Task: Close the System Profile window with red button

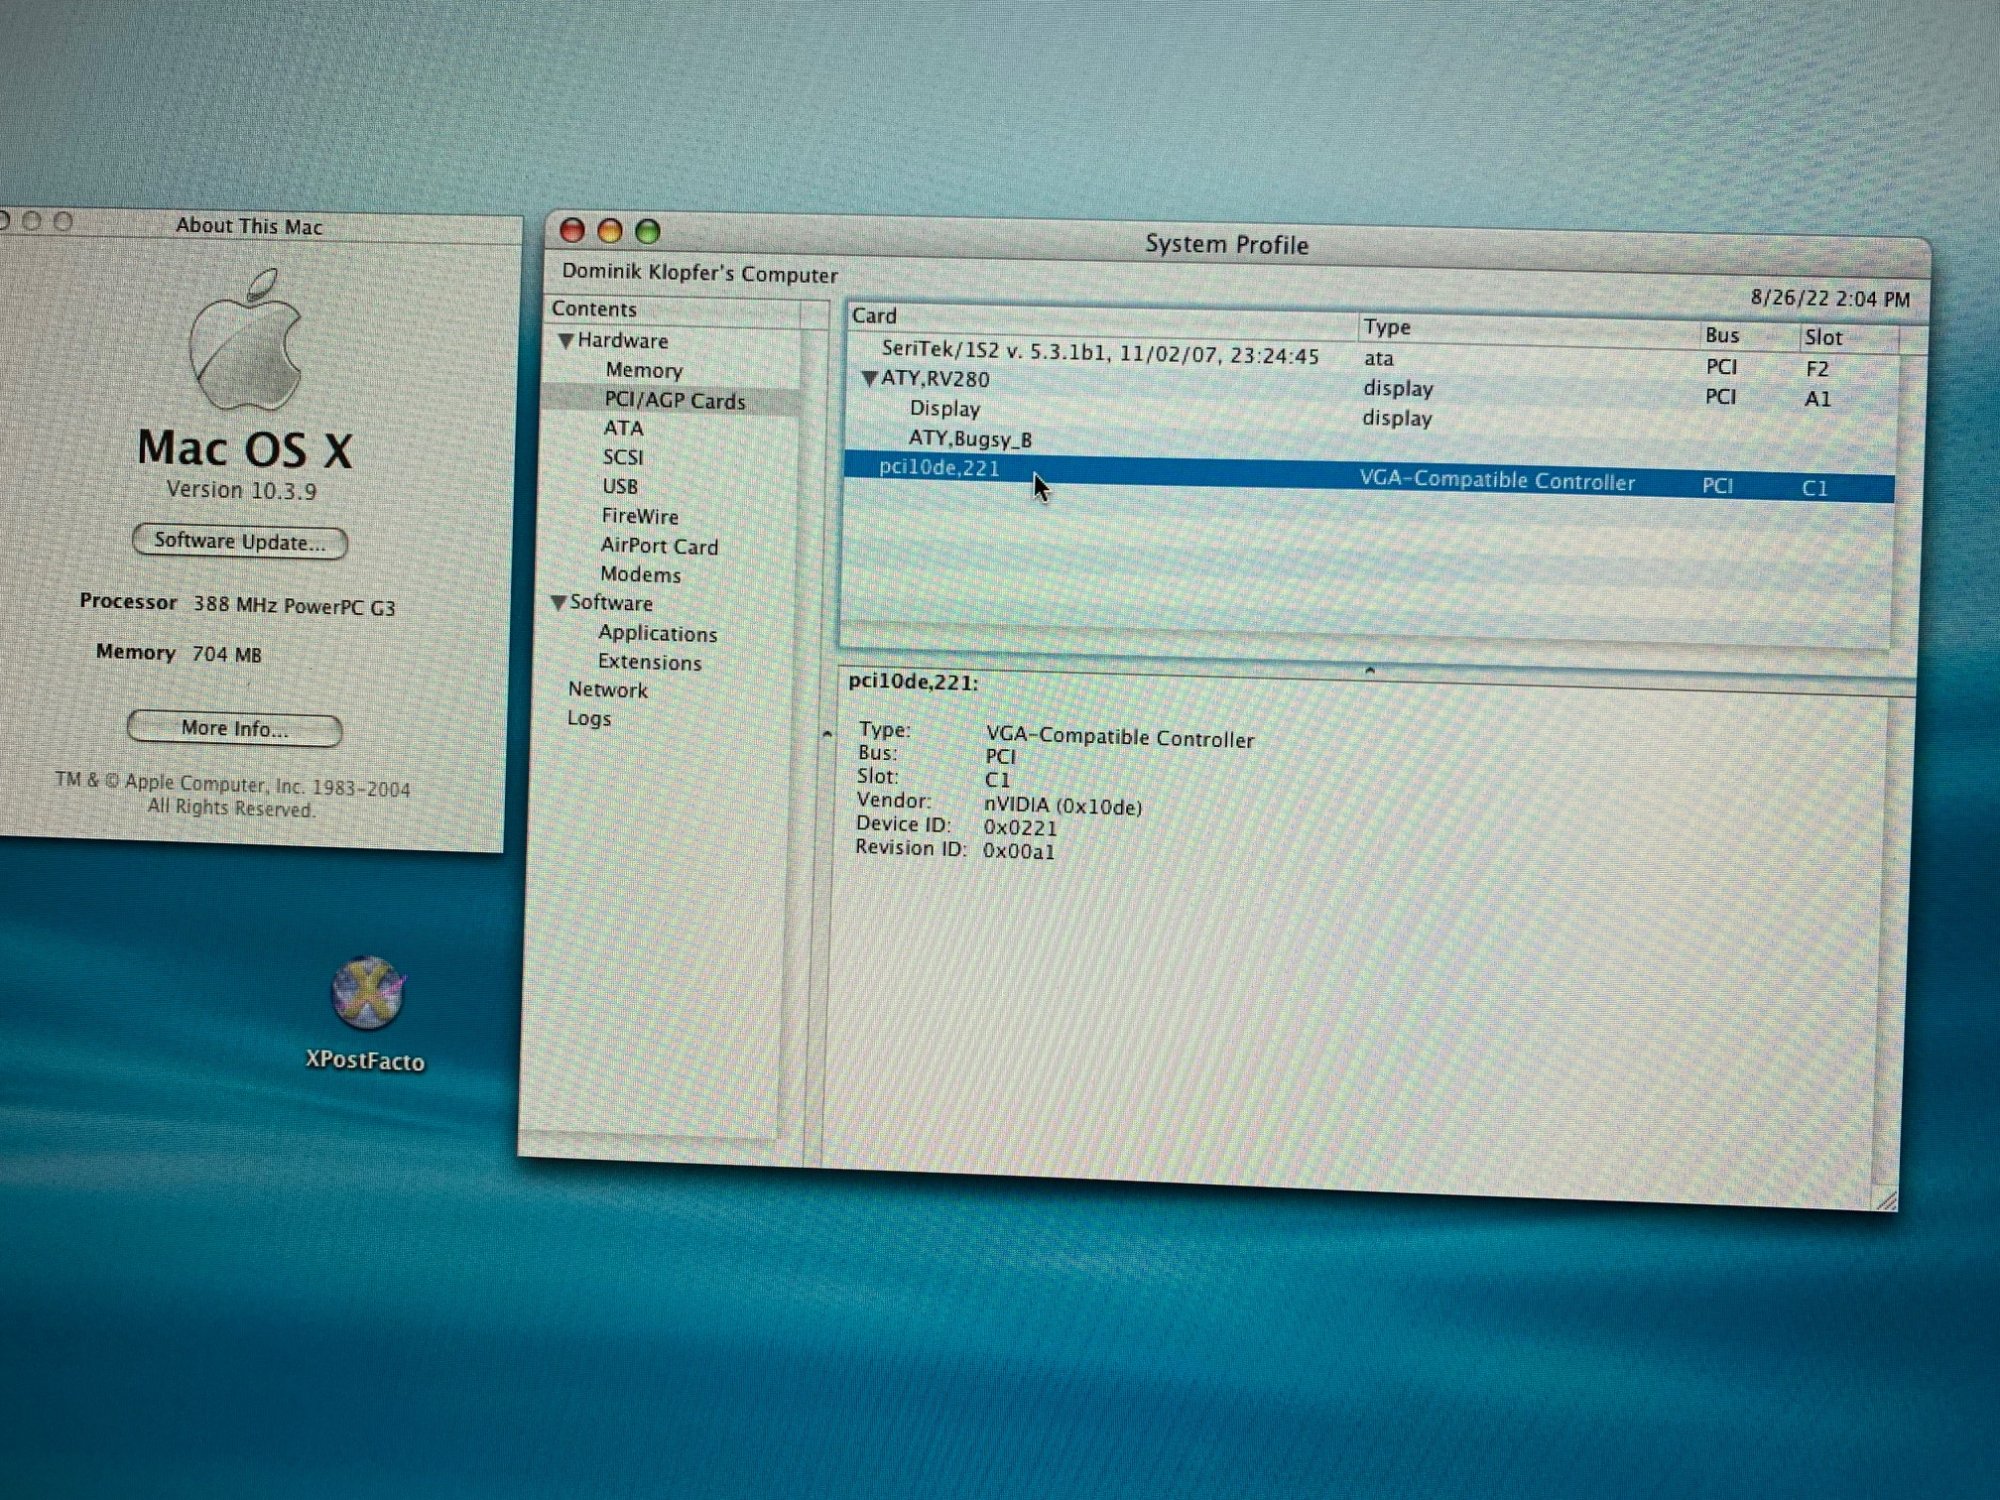Action: (x=572, y=231)
